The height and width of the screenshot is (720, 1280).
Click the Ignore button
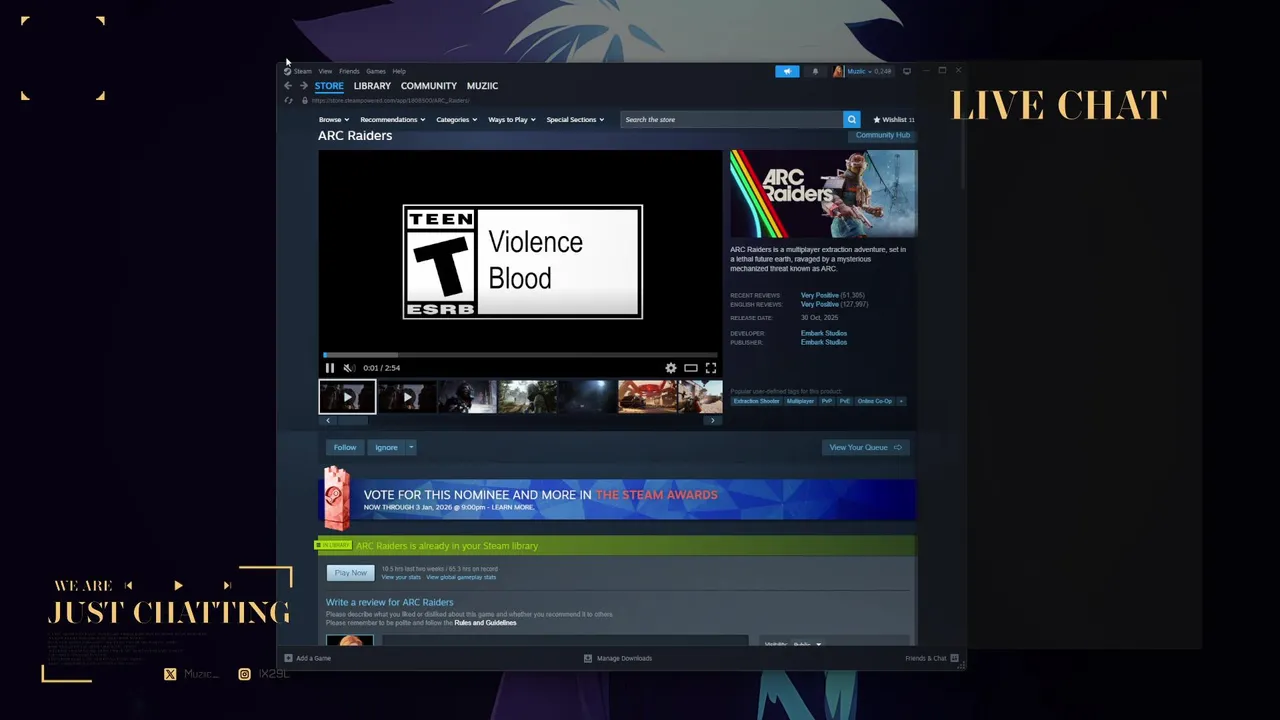[x=386, y=447]
